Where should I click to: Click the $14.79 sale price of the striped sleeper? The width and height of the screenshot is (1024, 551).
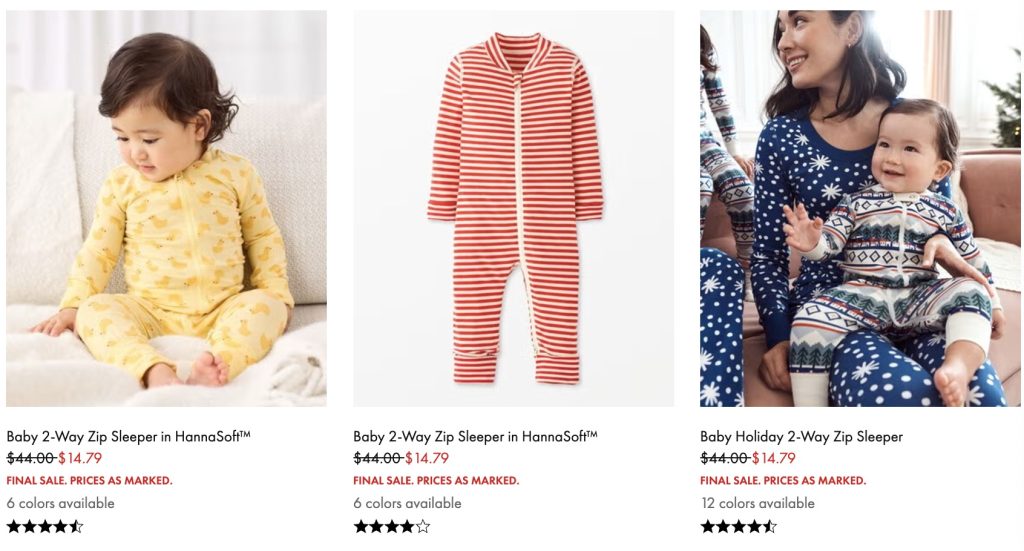pos(427,458)
